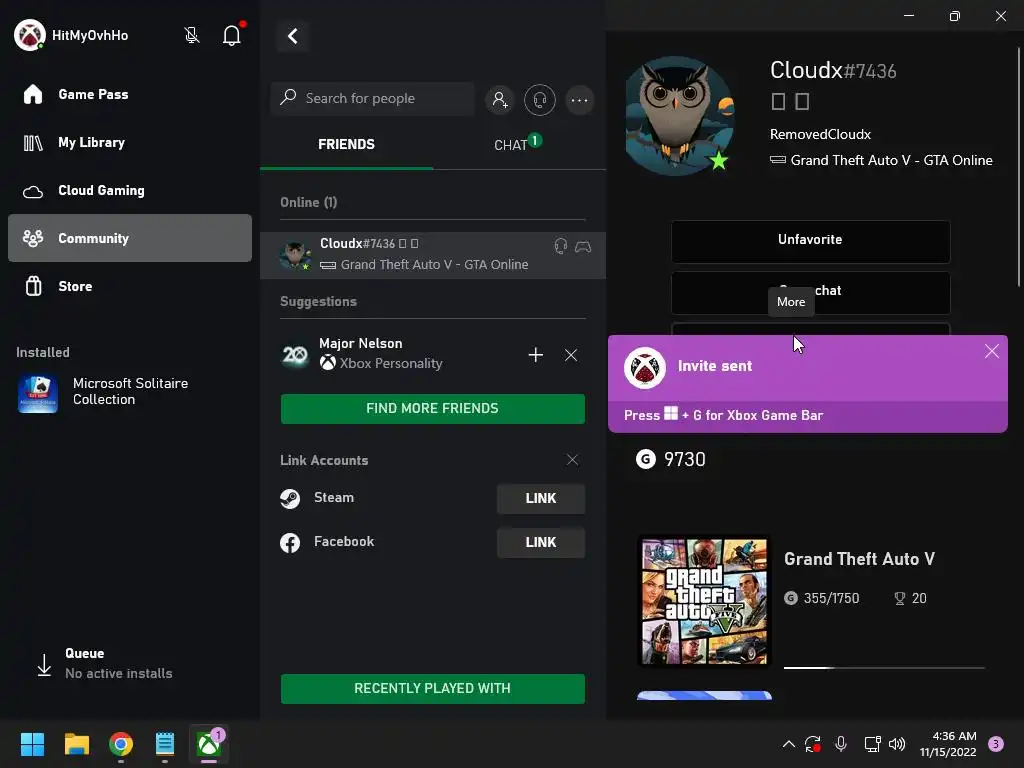Screen dimensions: 1024x768
Task: Link the Steam account
Action: pyautogui.click(x=541, y=498)
